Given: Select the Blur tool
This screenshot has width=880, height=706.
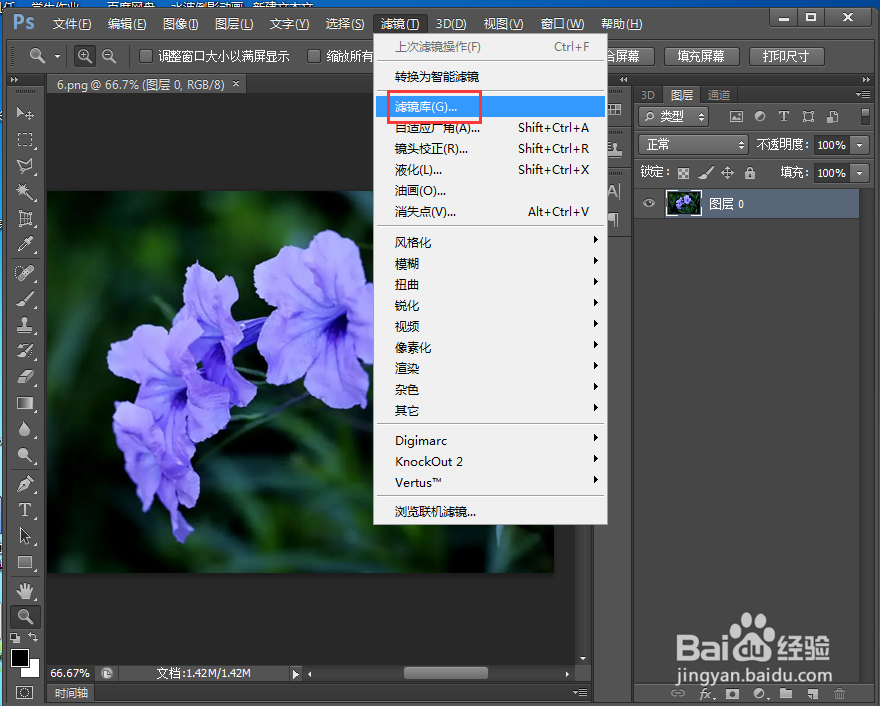Looking at the screenshot, I should click(25, 429).
